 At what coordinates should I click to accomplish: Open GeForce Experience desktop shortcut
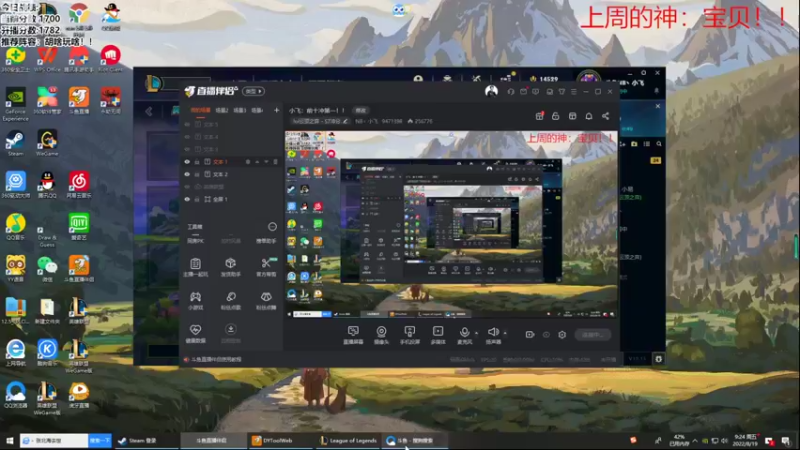tap(15, 104)
